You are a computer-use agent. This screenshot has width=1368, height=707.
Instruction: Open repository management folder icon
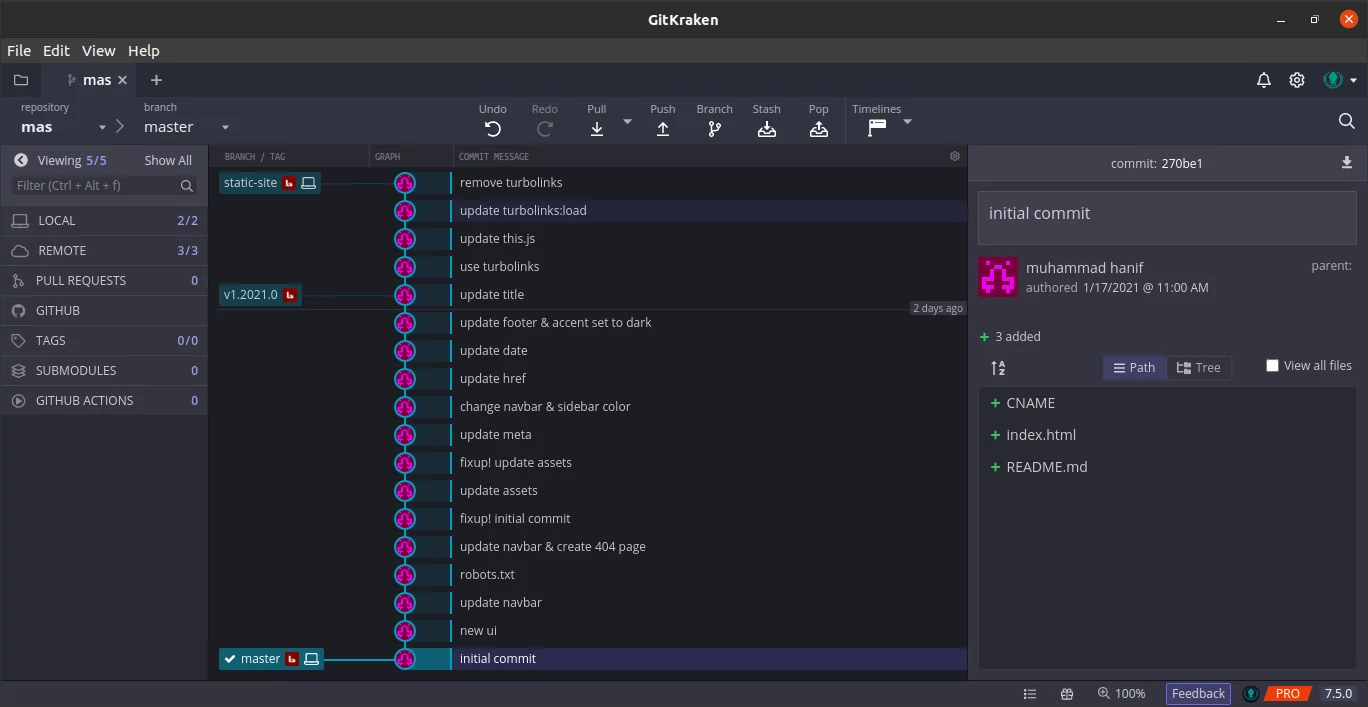click(x=21, y=80)
